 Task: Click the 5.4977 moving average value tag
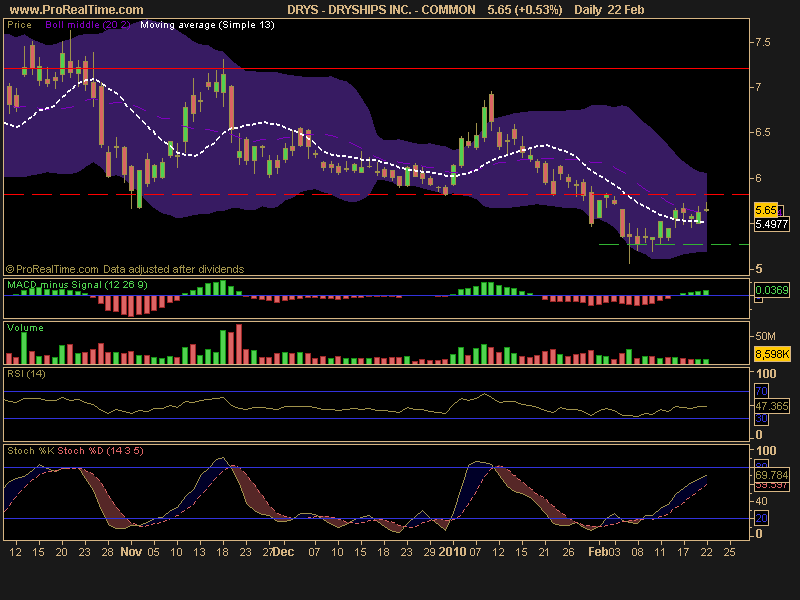point(772,224)
